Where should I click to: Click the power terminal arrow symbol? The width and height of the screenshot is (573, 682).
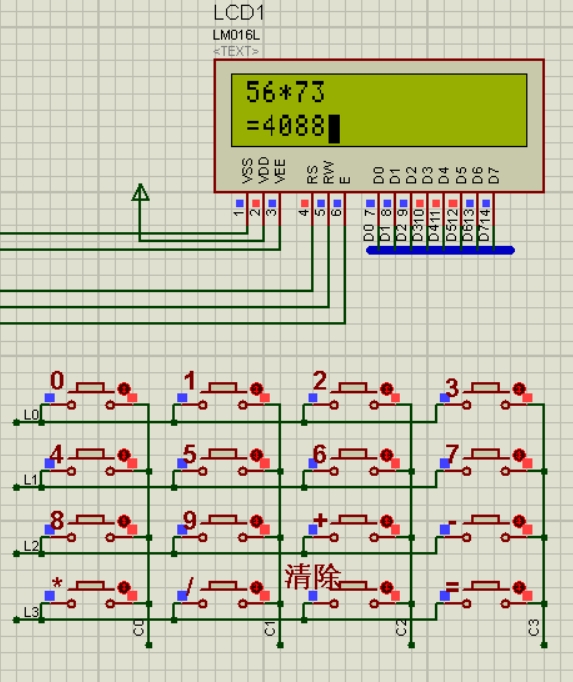[x=140, y=192]
